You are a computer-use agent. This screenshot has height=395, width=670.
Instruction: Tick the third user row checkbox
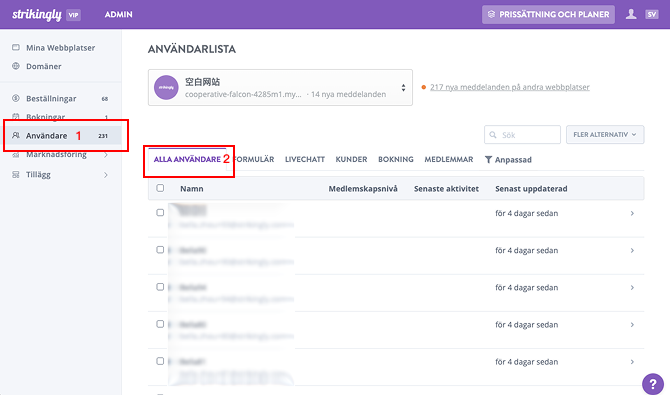(x=160, y=287)
